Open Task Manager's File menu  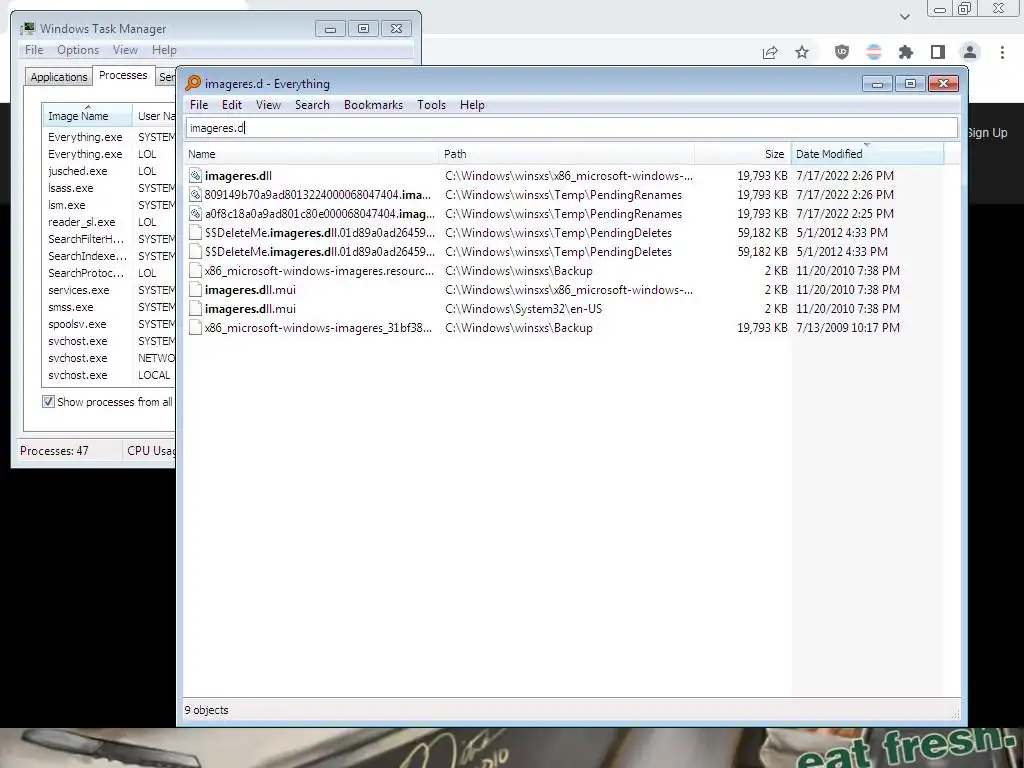click(34, 50)
